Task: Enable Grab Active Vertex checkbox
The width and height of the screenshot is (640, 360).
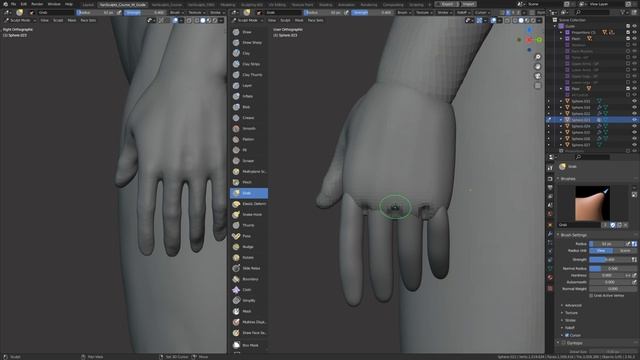Action: [x=591, y=296]
